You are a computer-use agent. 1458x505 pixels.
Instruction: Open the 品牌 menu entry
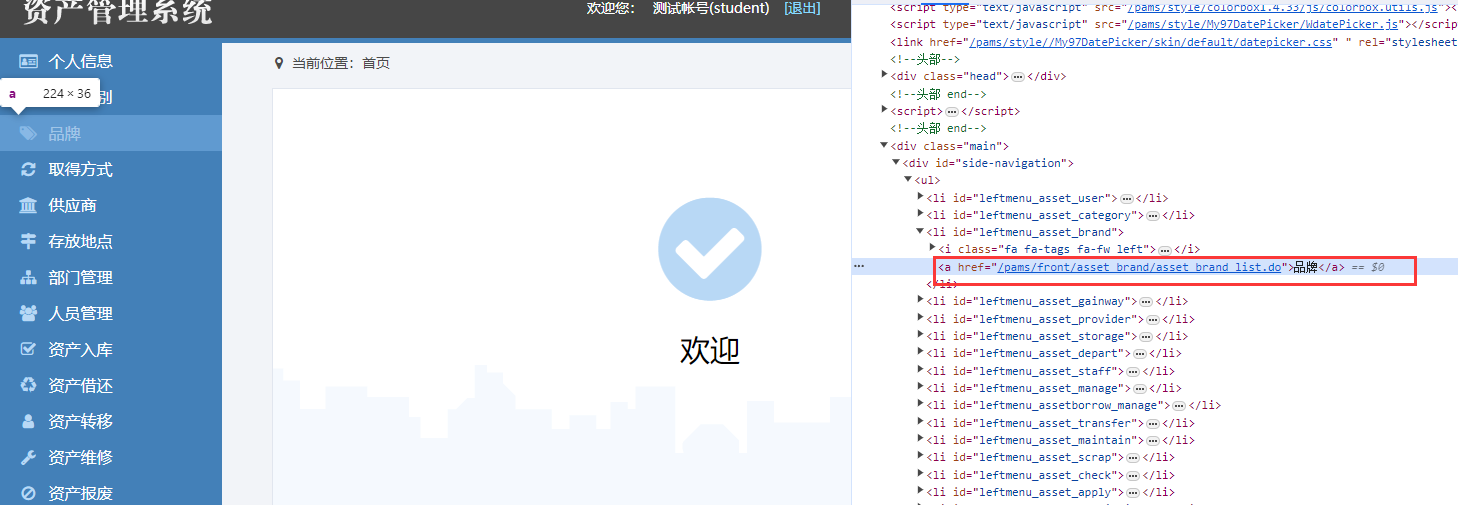(x=65, y=133)
